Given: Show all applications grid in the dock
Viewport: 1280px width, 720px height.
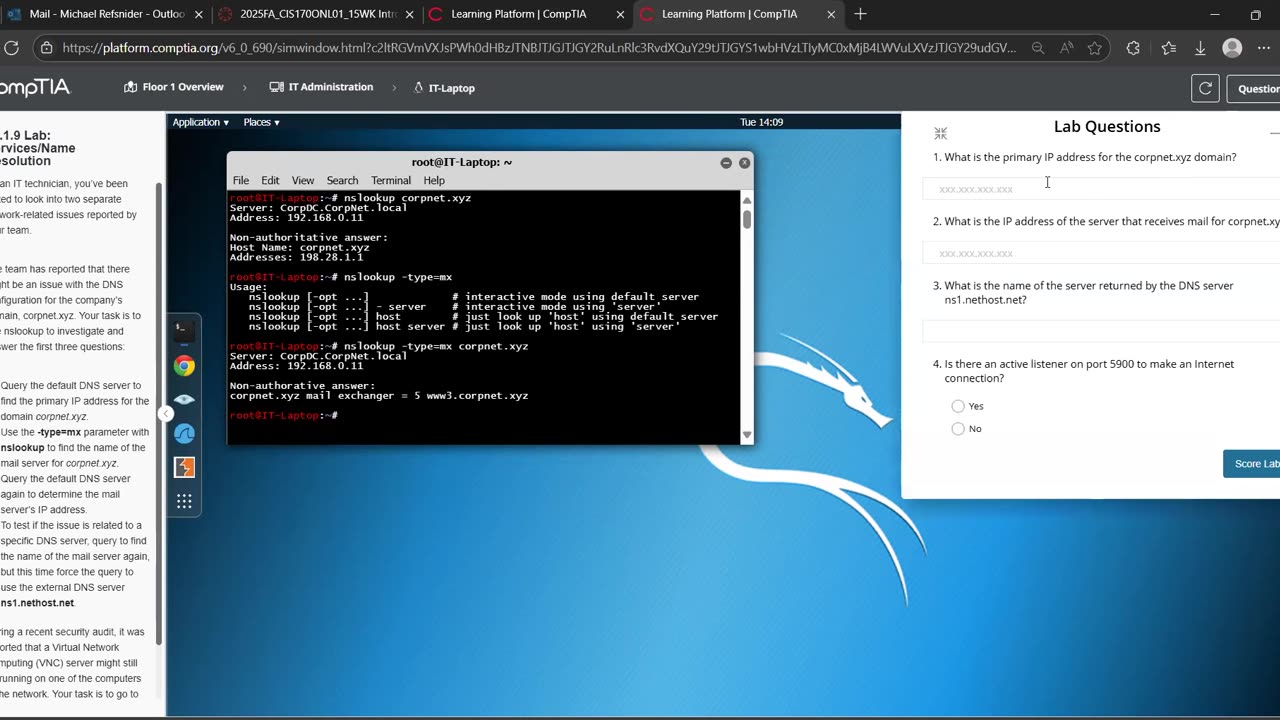Looking at the screenshot, I should 184,501.
